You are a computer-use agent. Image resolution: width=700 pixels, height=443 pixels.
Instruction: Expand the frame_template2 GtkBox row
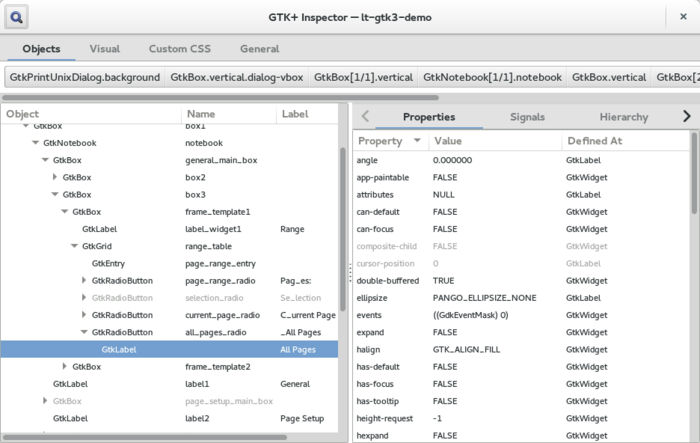coord(65,367)
